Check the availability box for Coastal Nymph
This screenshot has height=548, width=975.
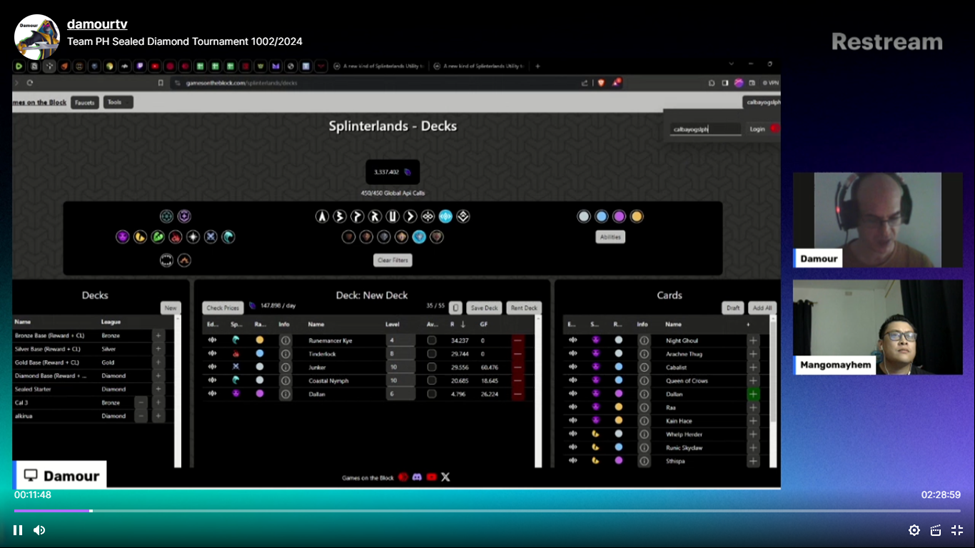tap(432, 380)
